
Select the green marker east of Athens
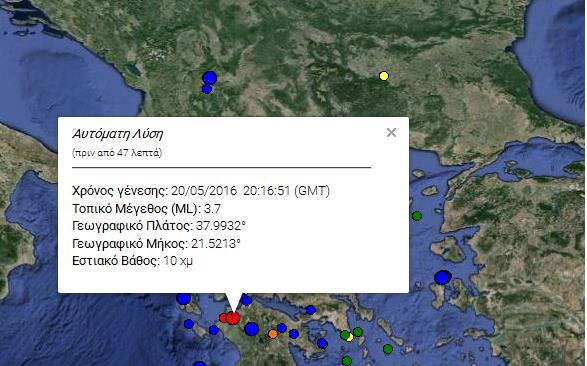click(358, 332)
